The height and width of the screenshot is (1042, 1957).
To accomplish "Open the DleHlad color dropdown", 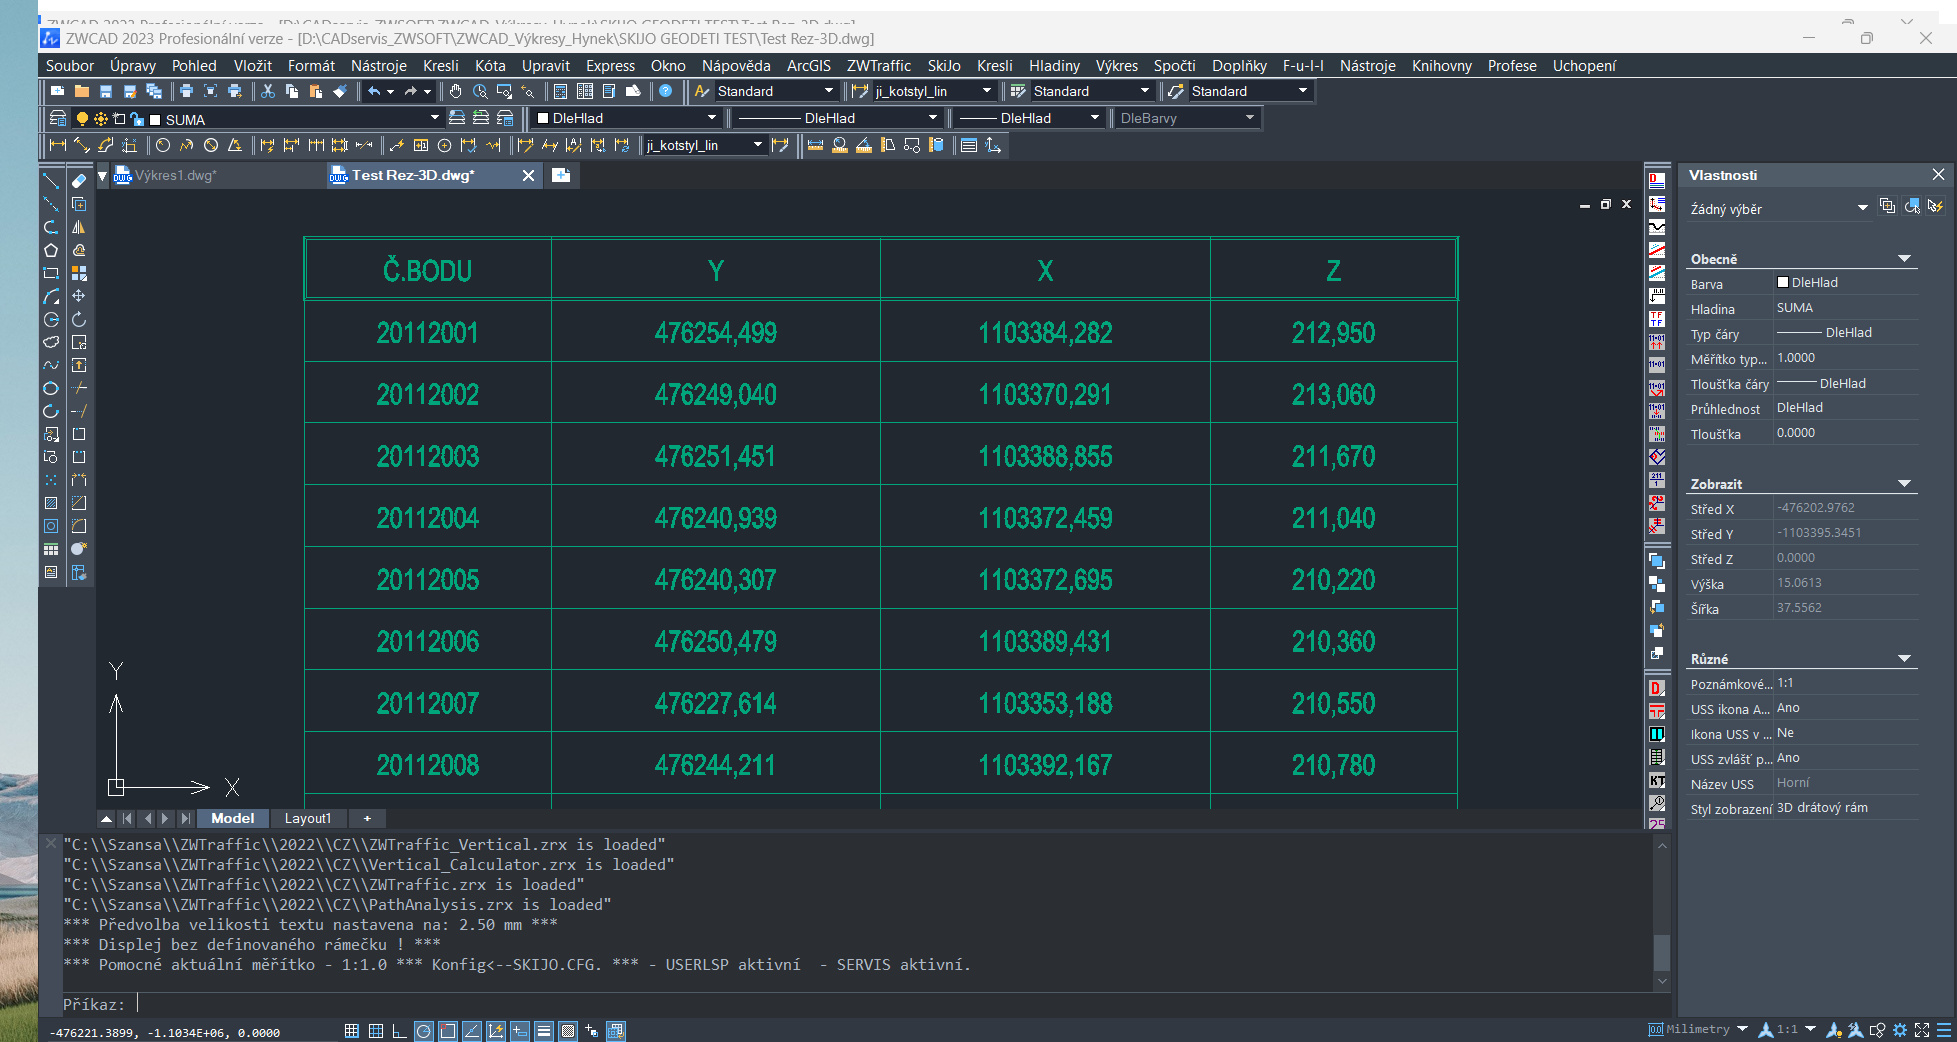I will pos(711,118).
